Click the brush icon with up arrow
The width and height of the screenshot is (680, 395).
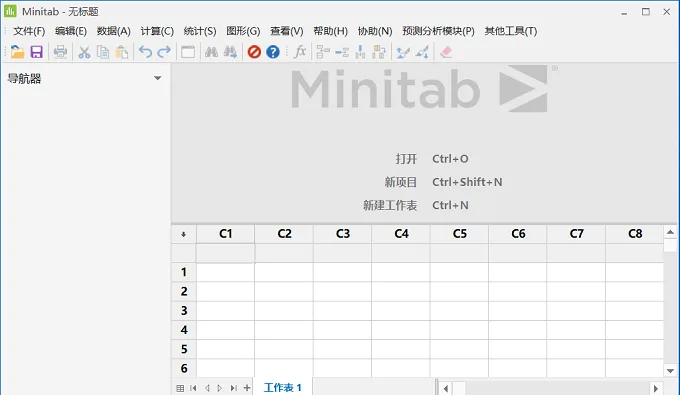403,52
